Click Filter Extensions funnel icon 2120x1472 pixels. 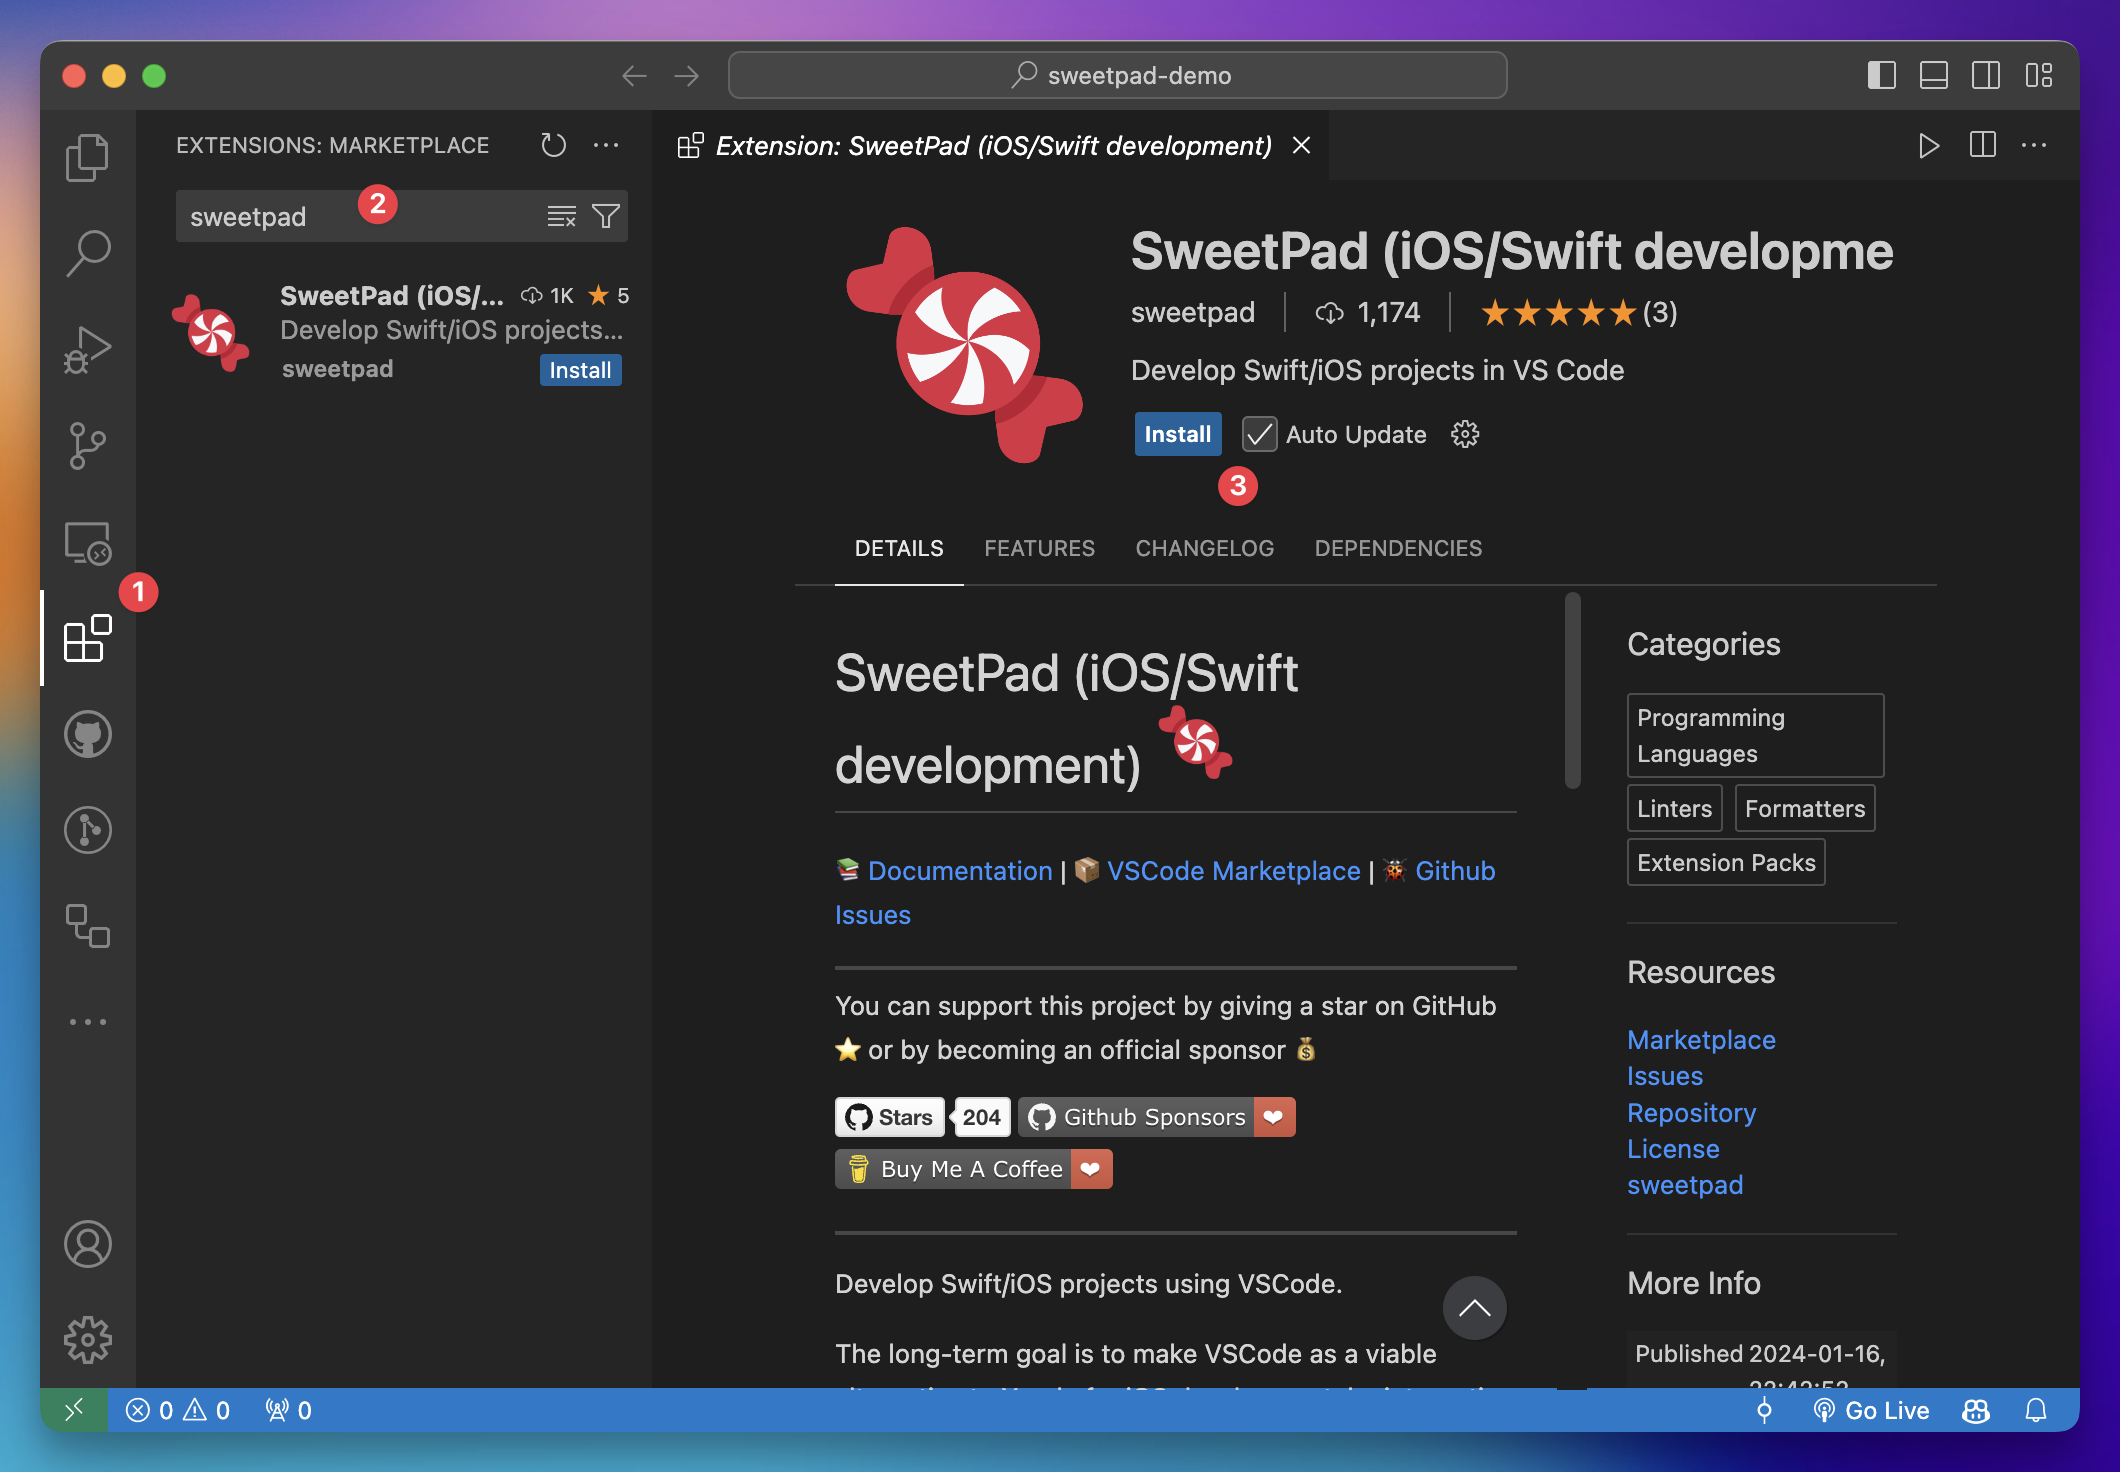(x=606, y=216)
